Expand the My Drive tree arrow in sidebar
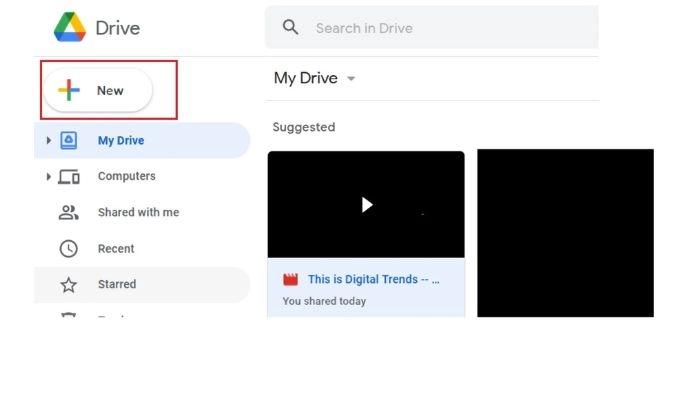Screen dimensions: 700x400 pos(48,141)
